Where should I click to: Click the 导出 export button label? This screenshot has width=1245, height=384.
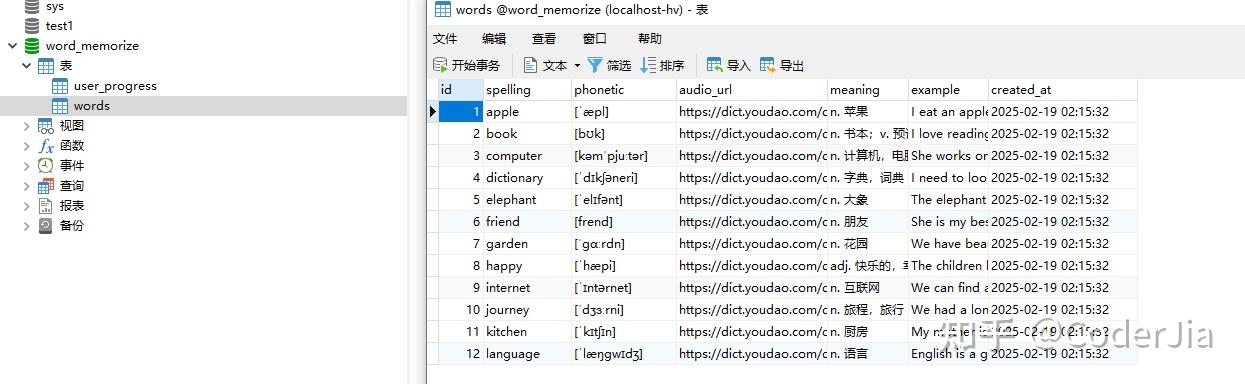(x=792, y=66)
